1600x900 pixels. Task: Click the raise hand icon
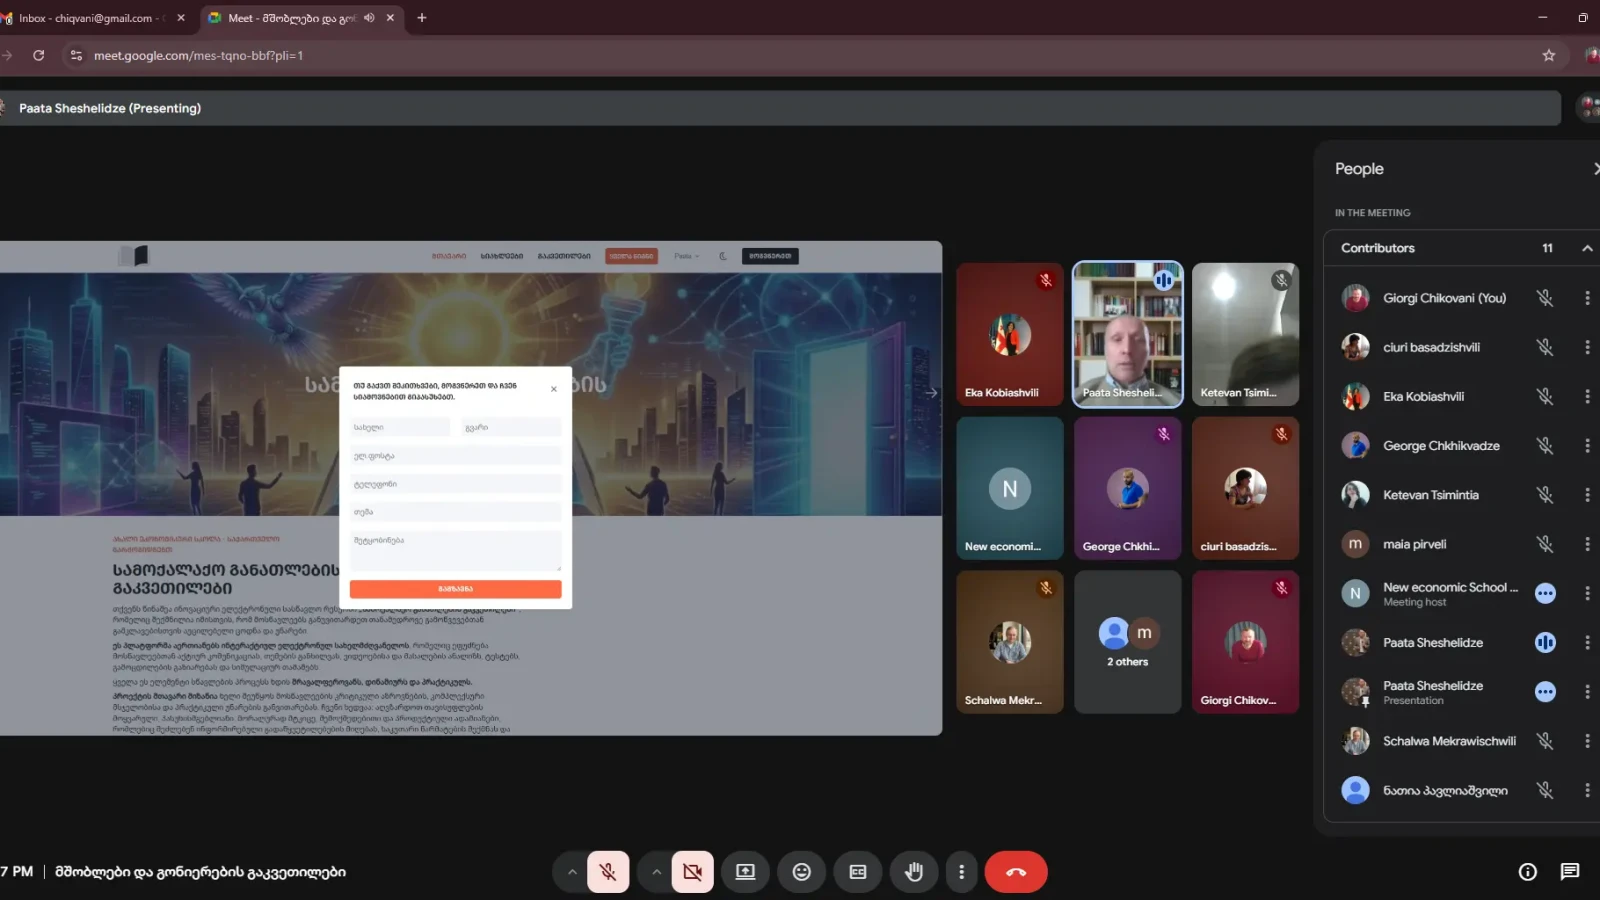[914, 872]
